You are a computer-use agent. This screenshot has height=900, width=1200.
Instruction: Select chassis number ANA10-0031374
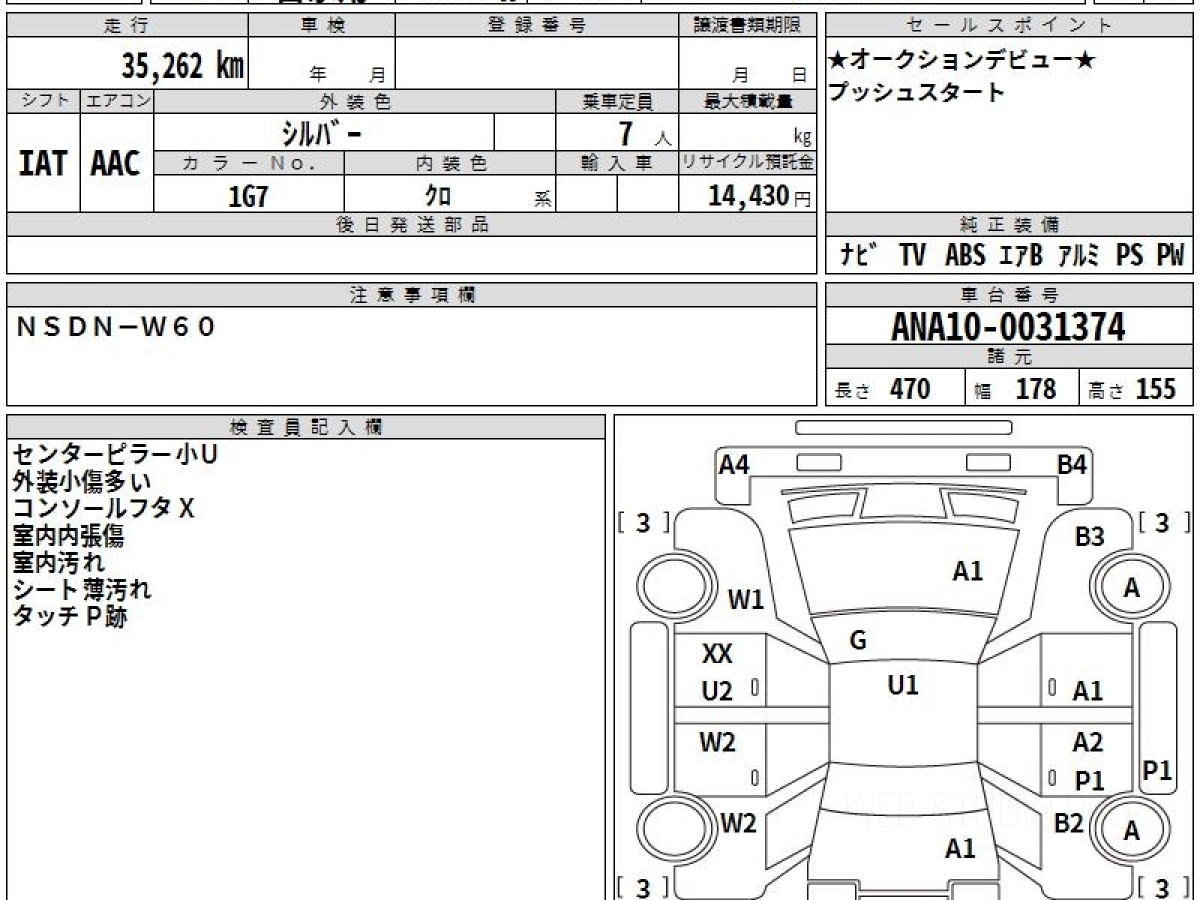click(x=1008, y=326)
